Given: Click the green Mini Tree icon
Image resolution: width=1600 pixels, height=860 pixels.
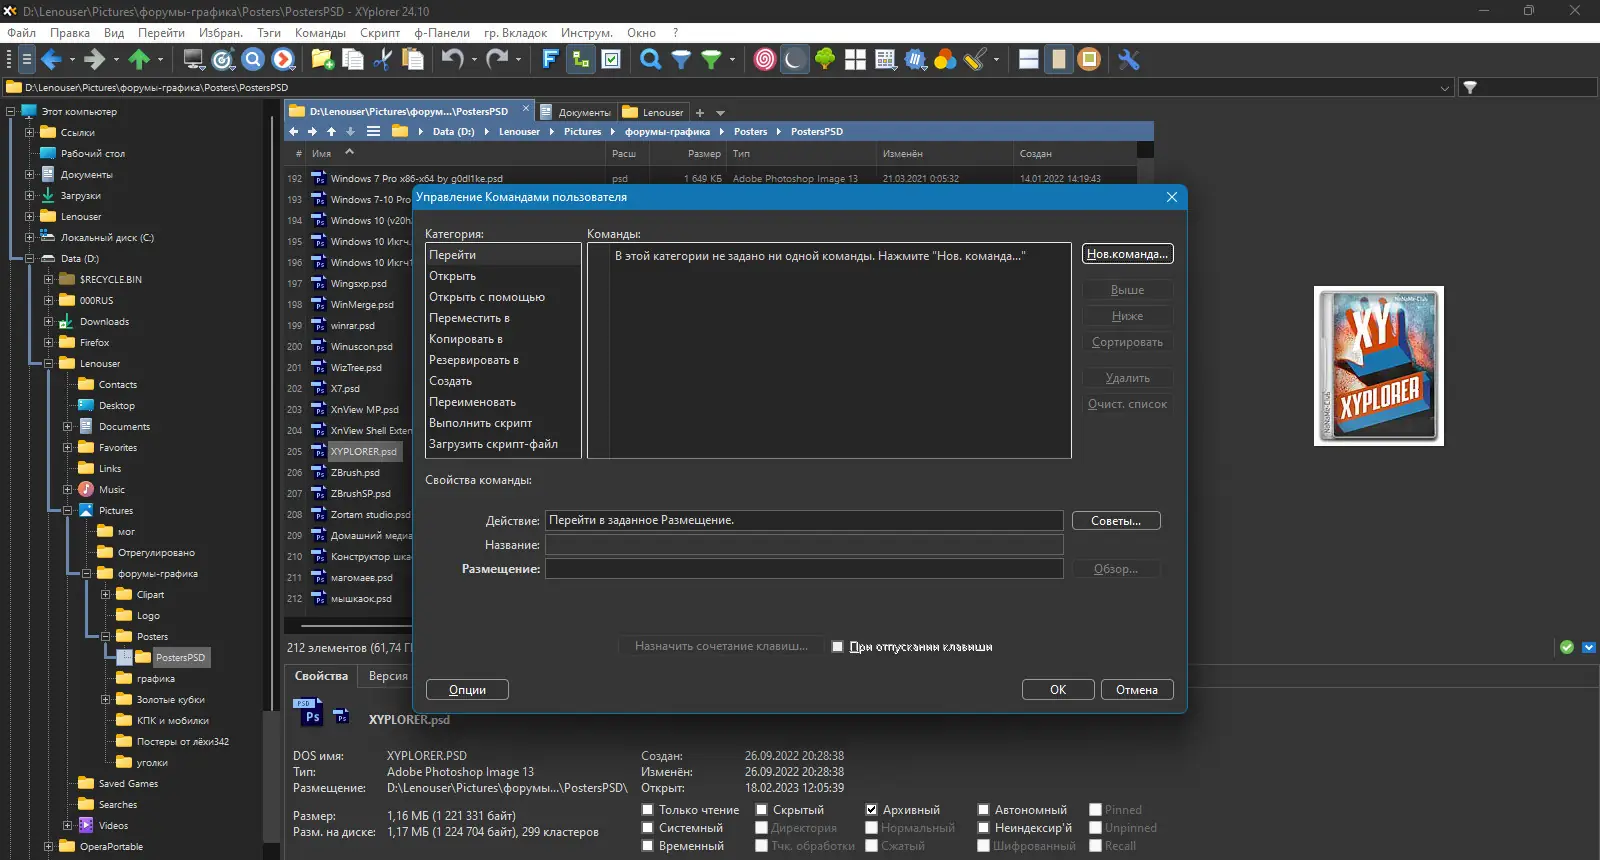Looking at the screenshot, I should click(825, 60).
